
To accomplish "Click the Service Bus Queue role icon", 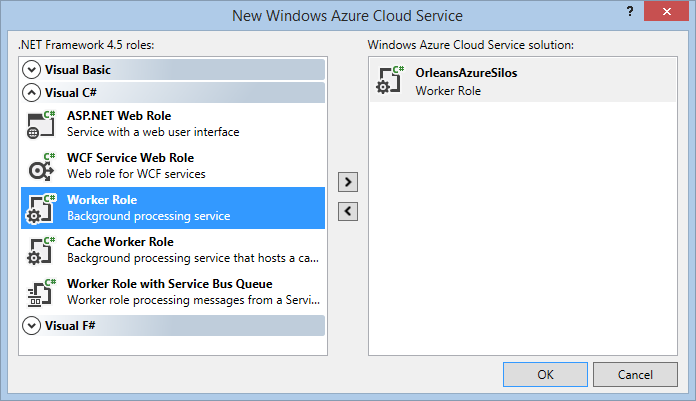I will (x=42, y=292).
